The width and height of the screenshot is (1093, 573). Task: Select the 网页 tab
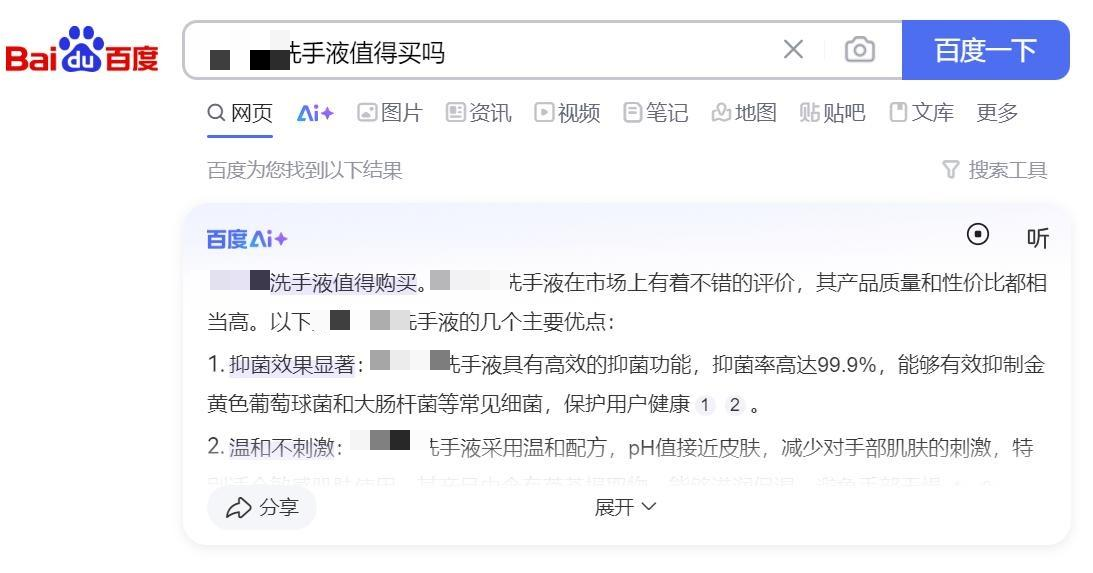click(x=240, y=113)
